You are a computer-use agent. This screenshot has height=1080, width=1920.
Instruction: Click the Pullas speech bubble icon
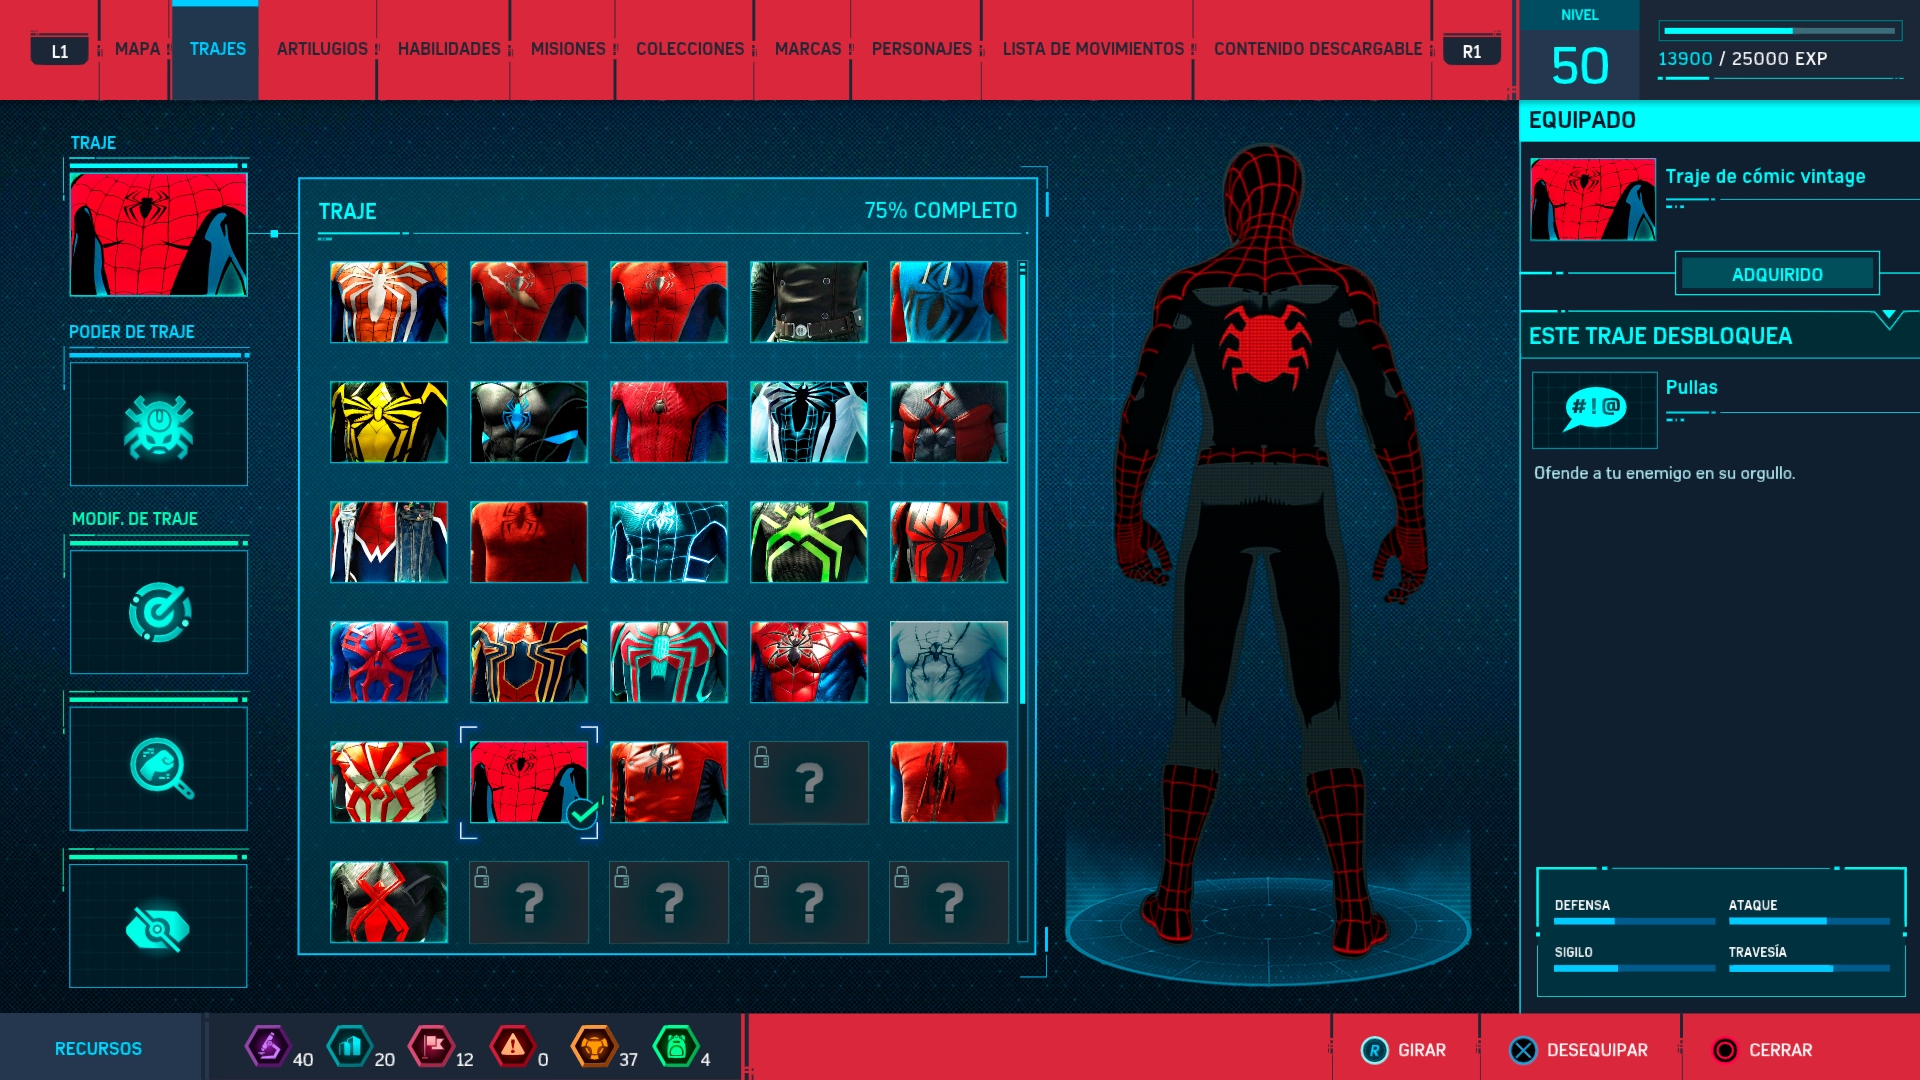(1595, 410)
